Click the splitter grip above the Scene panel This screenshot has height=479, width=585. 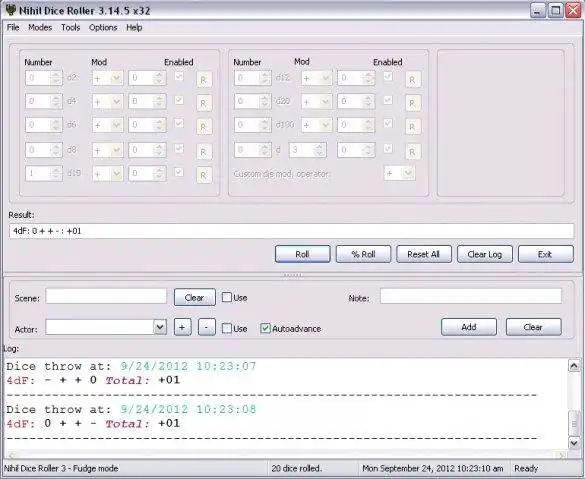tap(293, 276)
